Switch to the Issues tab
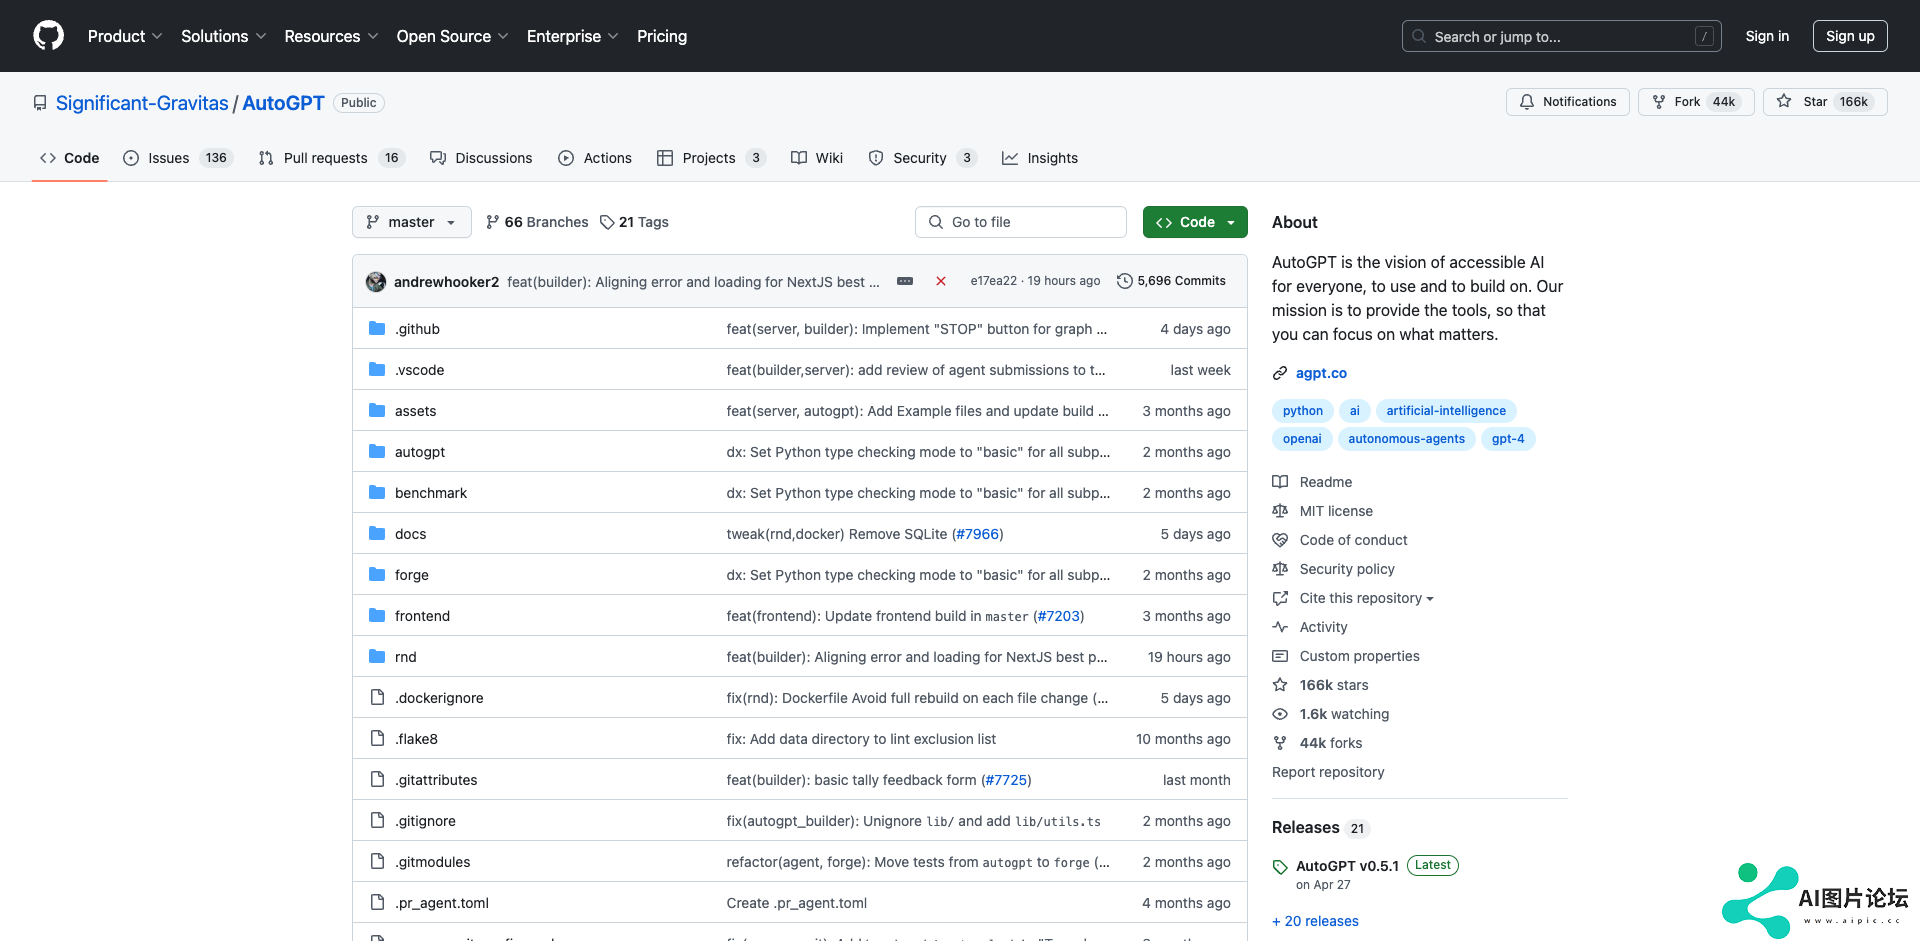1920x941 pixels. tap(177, 158)
